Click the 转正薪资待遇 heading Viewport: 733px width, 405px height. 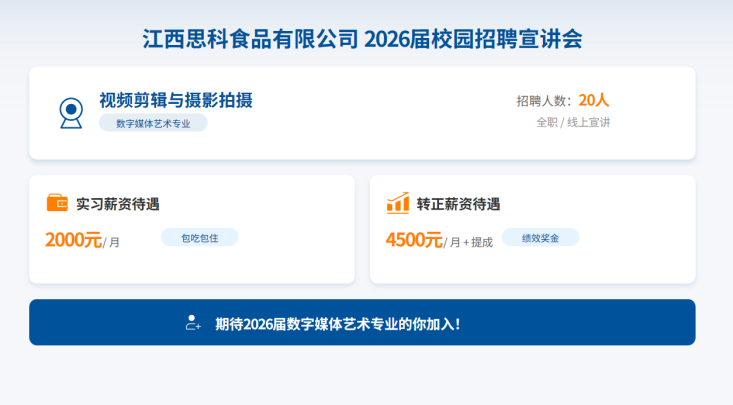[x=458, y=204]
